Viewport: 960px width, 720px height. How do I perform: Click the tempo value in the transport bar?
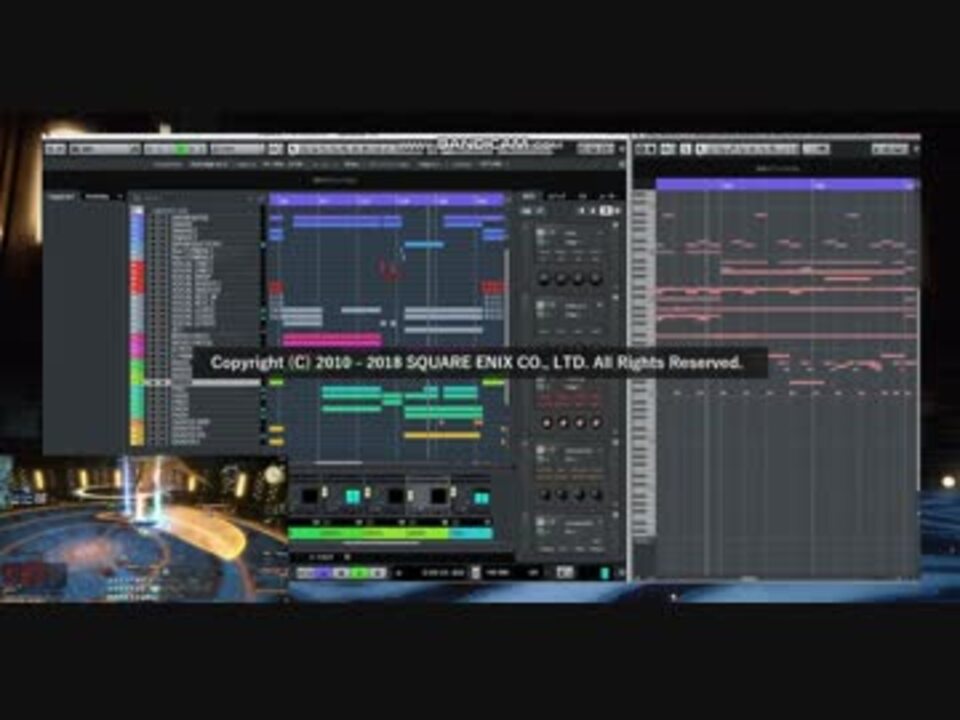pos(497,572)
